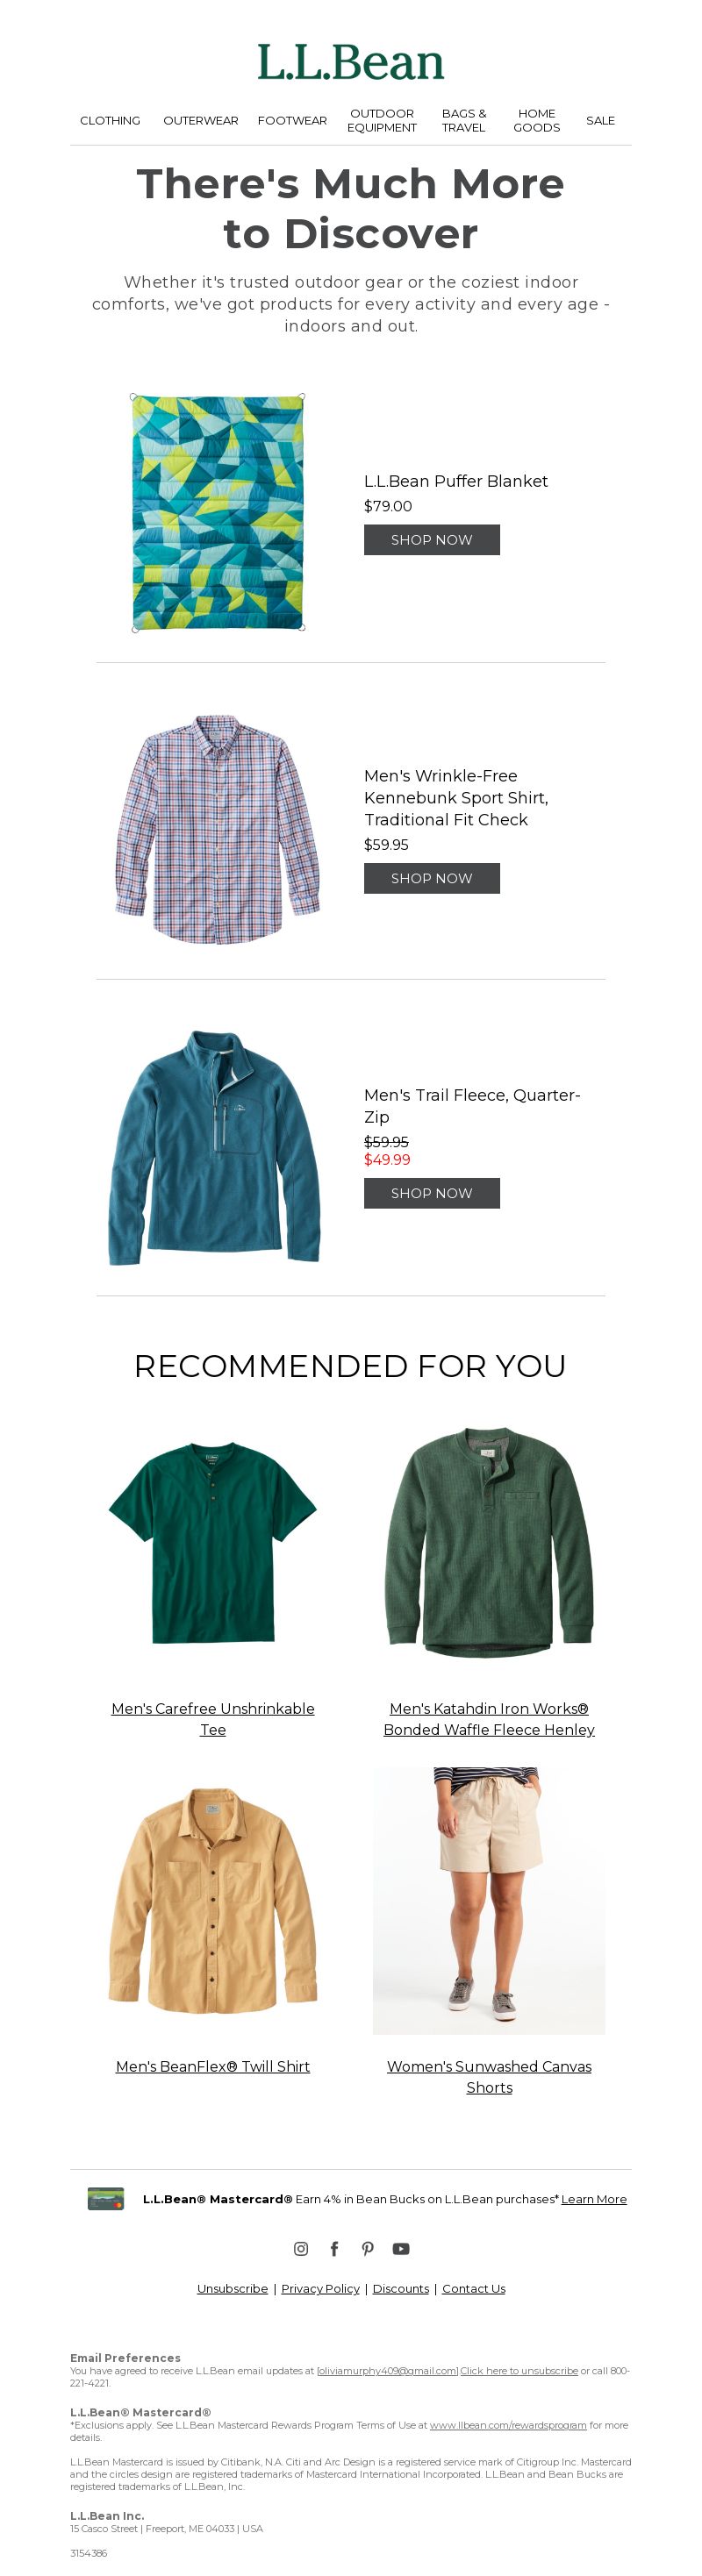702x2576 pixels.
Task: Open the Privacy Policy link
Action: point(320,2288)
